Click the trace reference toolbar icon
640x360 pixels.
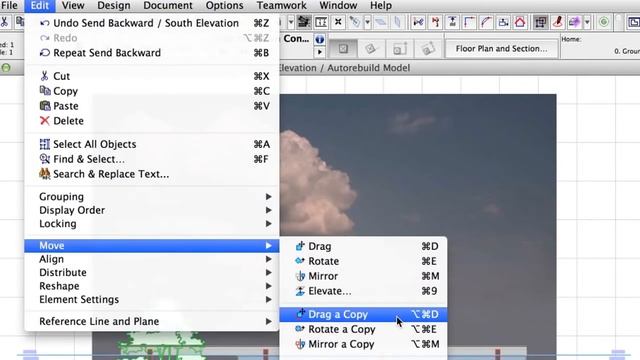pos(303,22)
